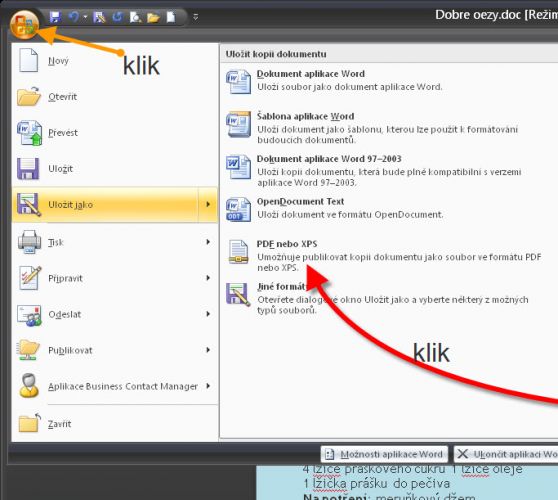Viewport: 558px width, 500px height.
Task: Expand the Odeslat submenu arrow
Action: pos(208,314)
